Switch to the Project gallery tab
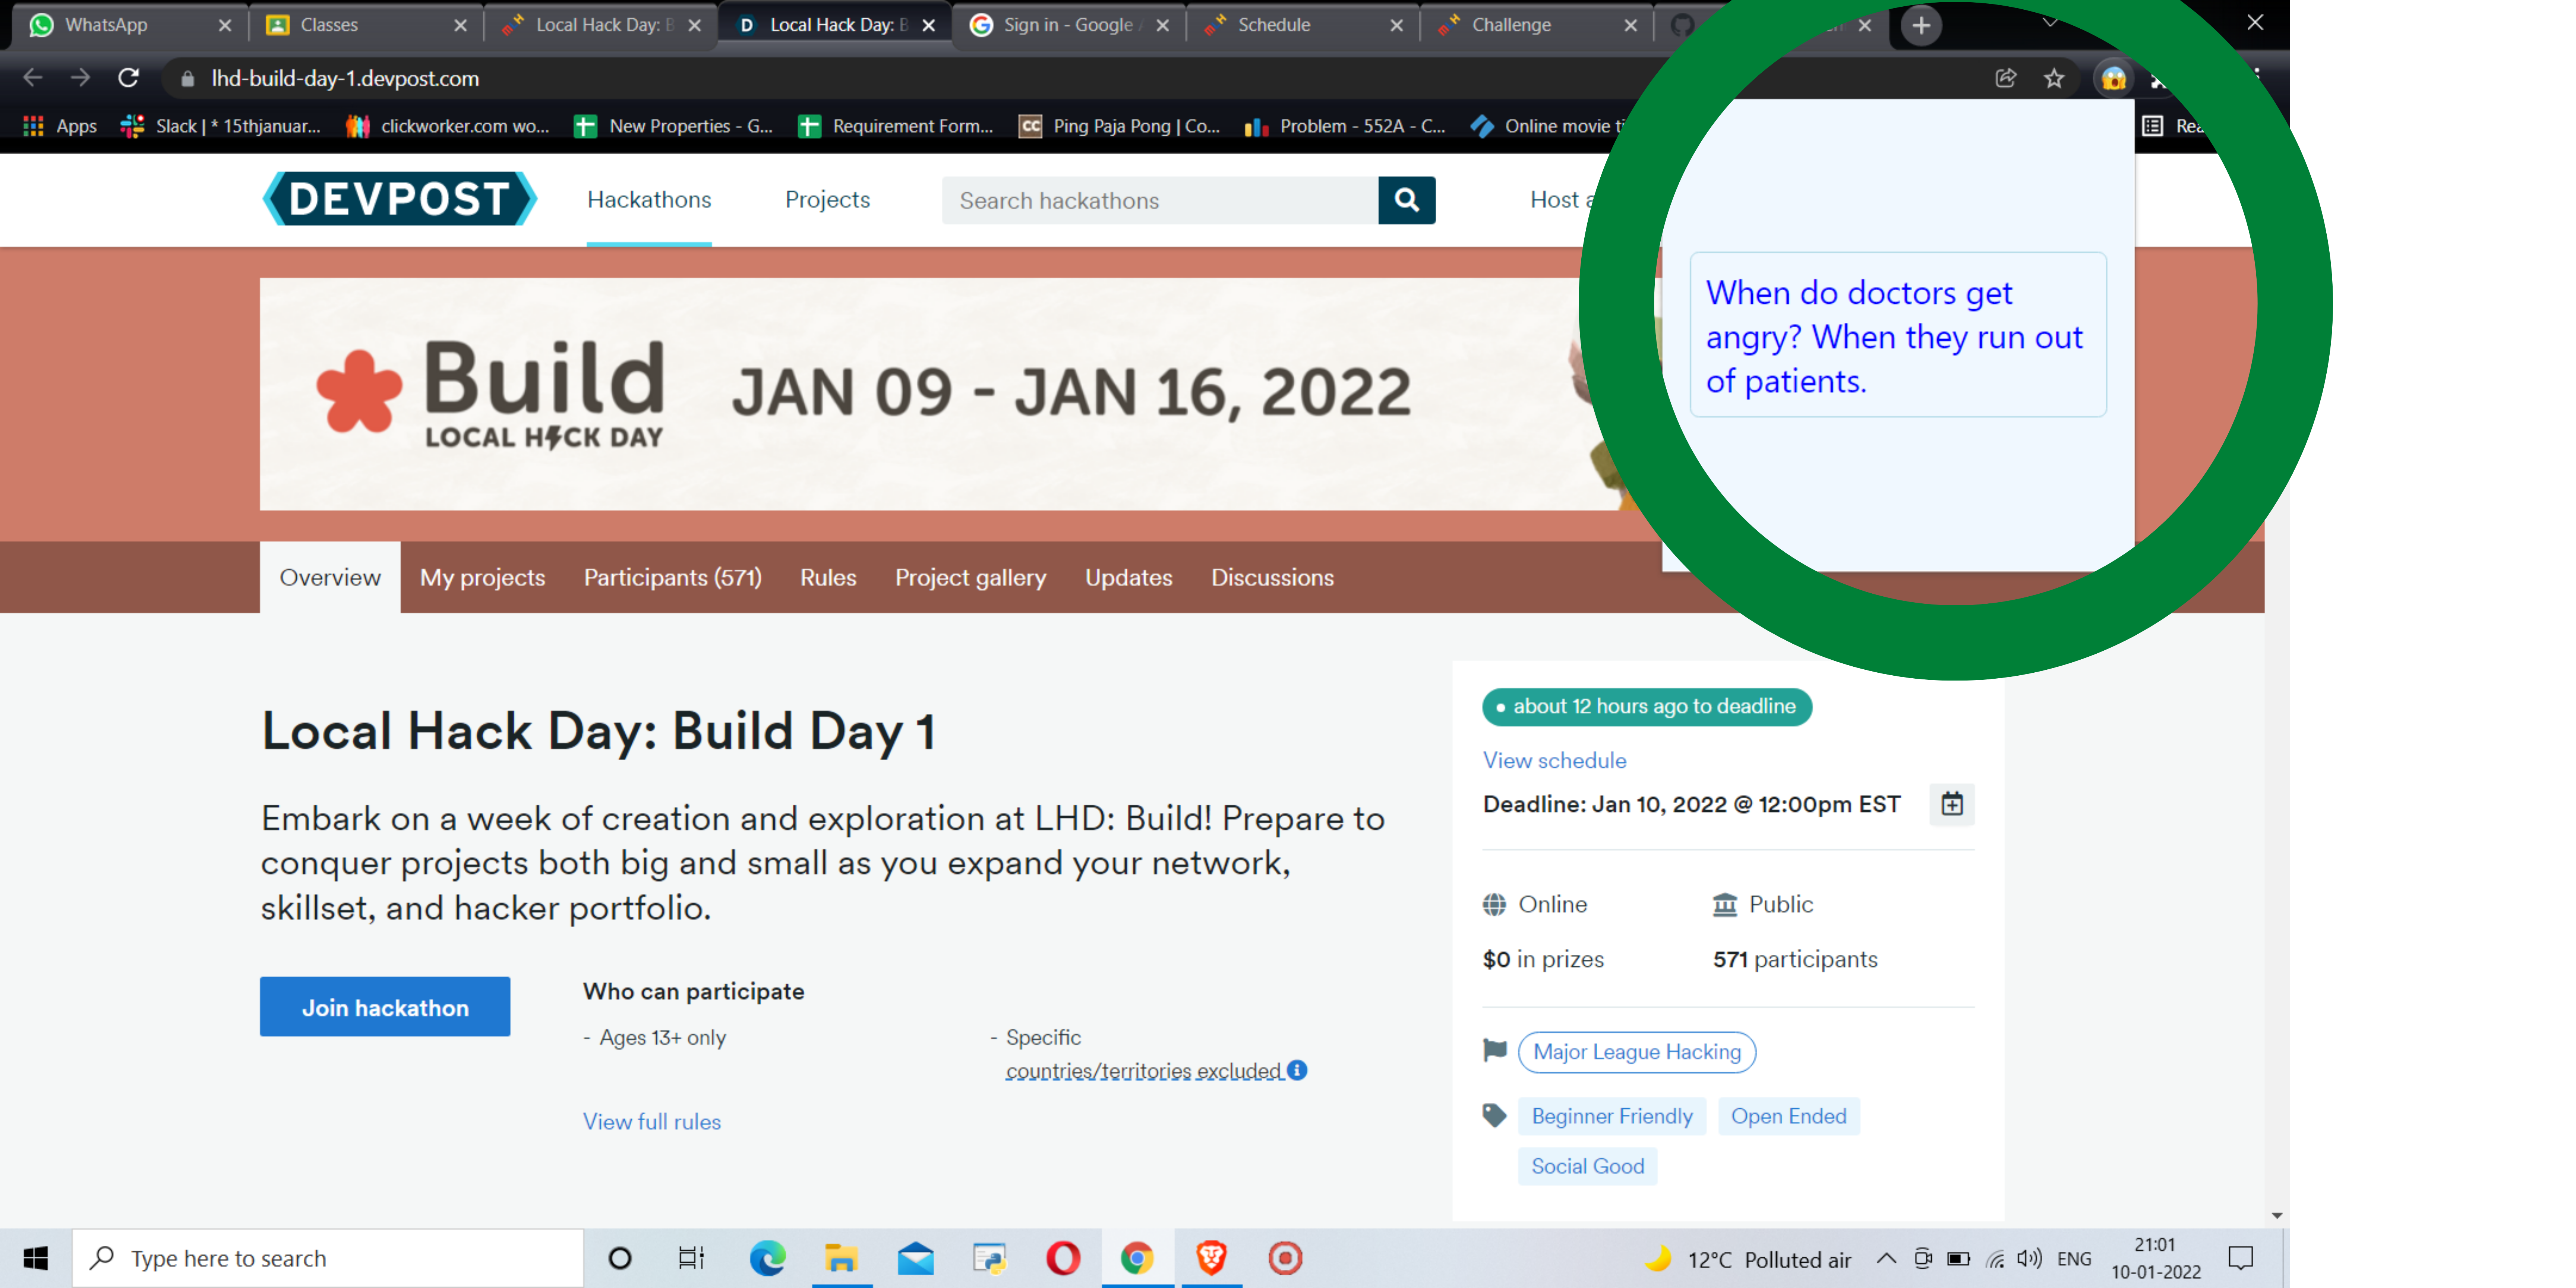The width and height of the screenshot is (2576, 1288). (970, 577)
